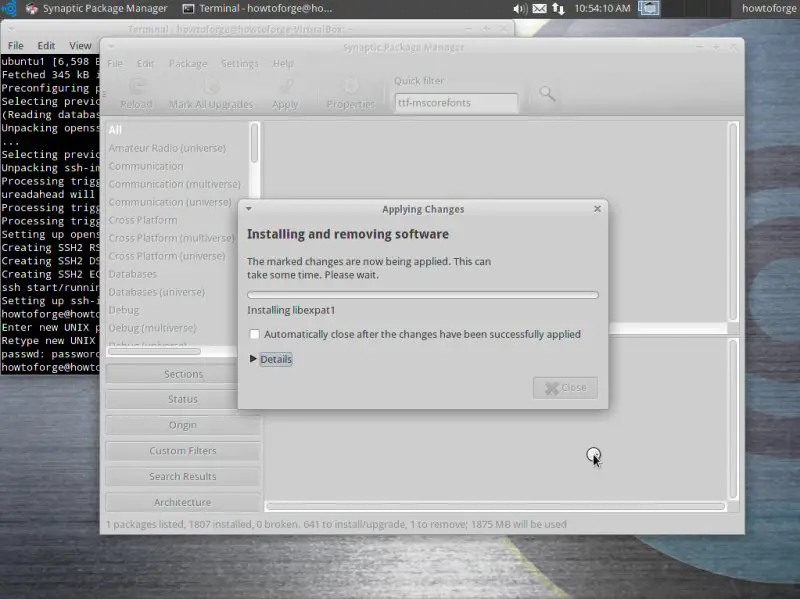This screenshot has width=800, height=599.
Task: Select the Communication category
Action: 146,166
